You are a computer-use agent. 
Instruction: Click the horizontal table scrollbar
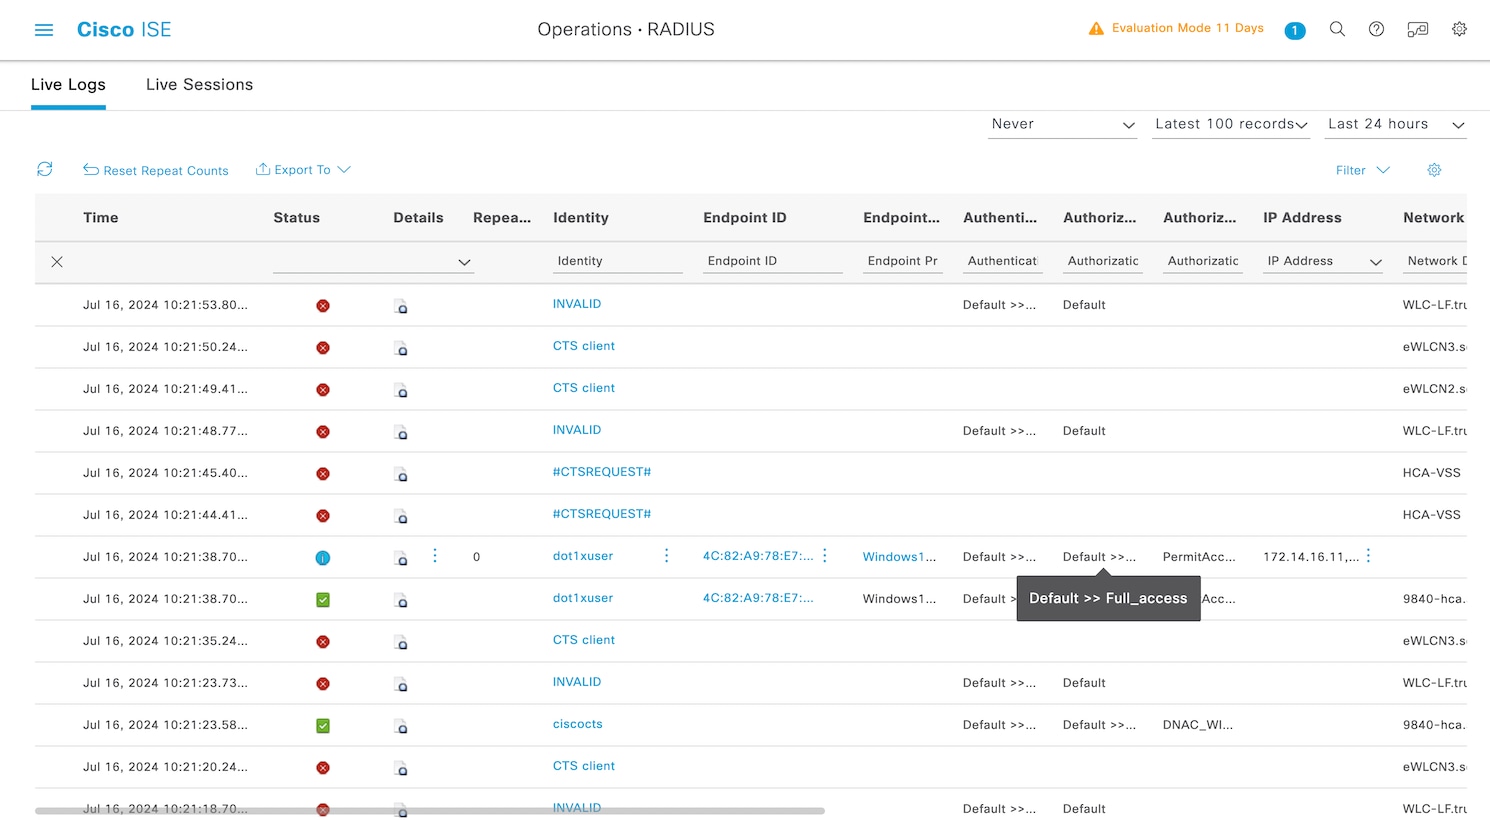click(x=430, y=811)
